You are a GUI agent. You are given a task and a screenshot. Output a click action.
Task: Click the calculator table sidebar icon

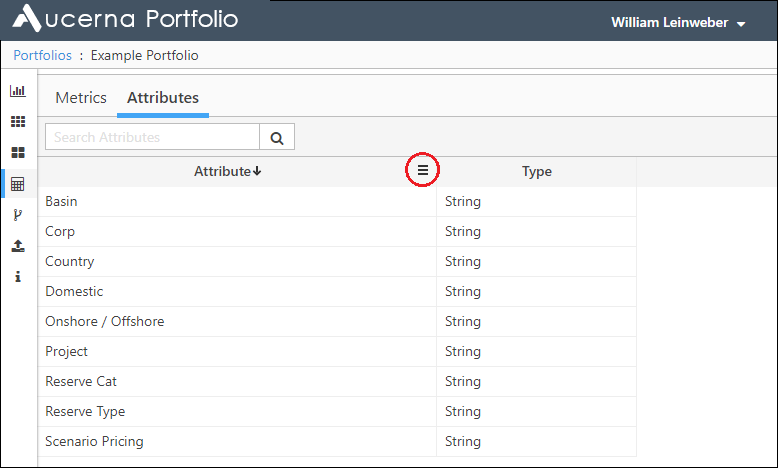[18, 184]
